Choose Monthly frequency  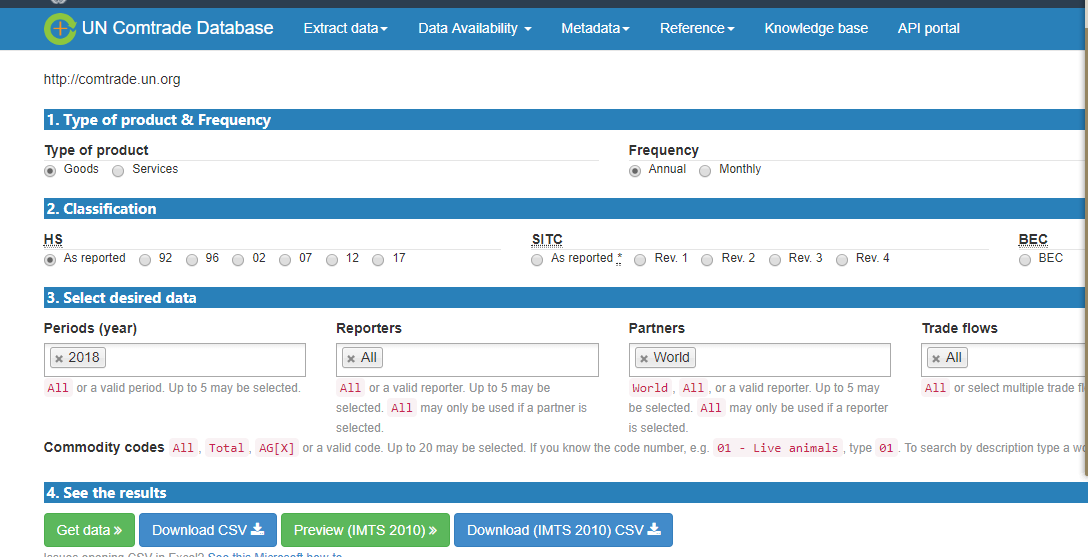point(705,171)
